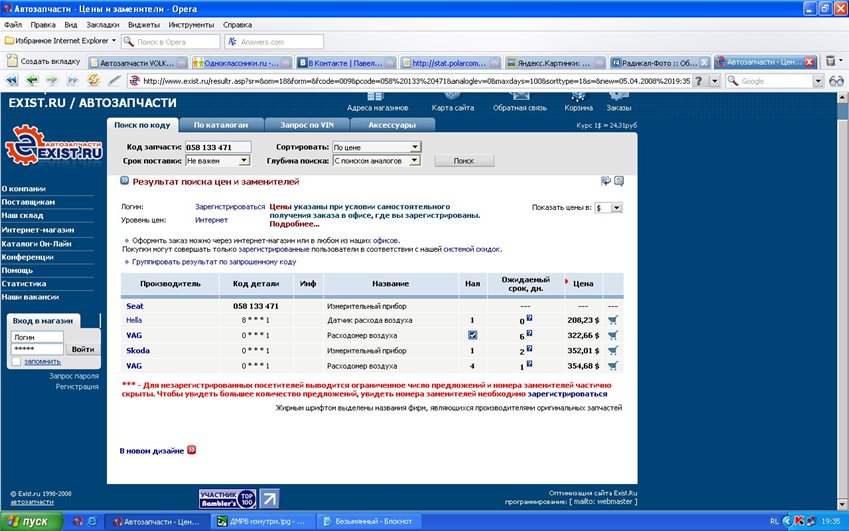Click the page vertical scrollbar
Image resolution: width=849 pixels, height=531 pixels.
point(842,300)
